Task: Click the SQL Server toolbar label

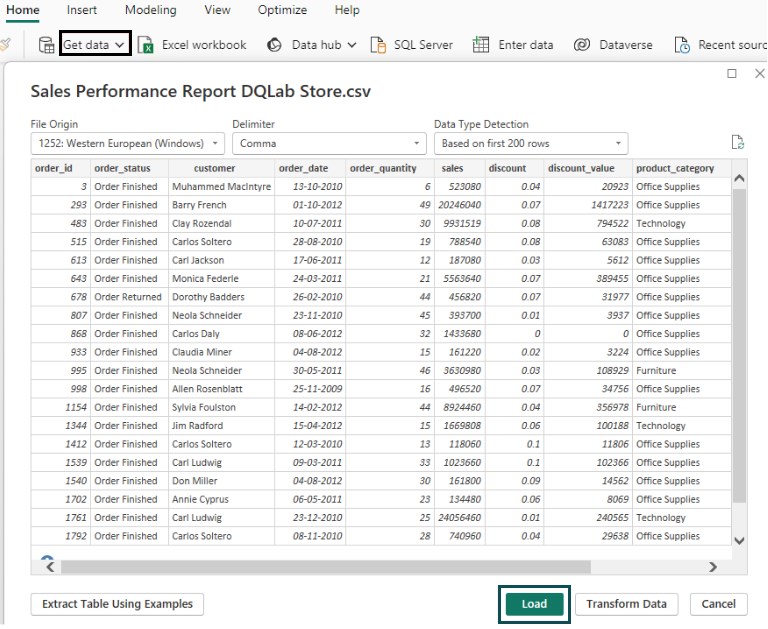Action: click(423, 45)
